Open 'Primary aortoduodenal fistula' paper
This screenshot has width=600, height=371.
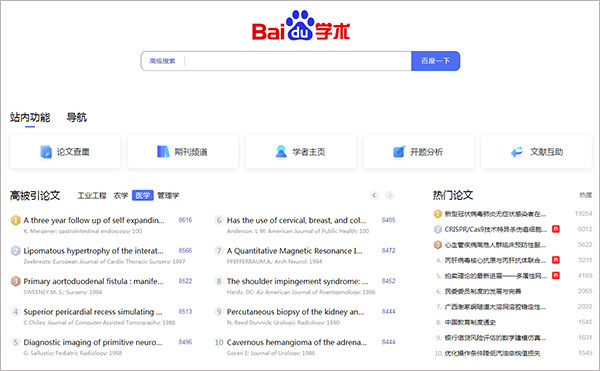pos(93,282)
